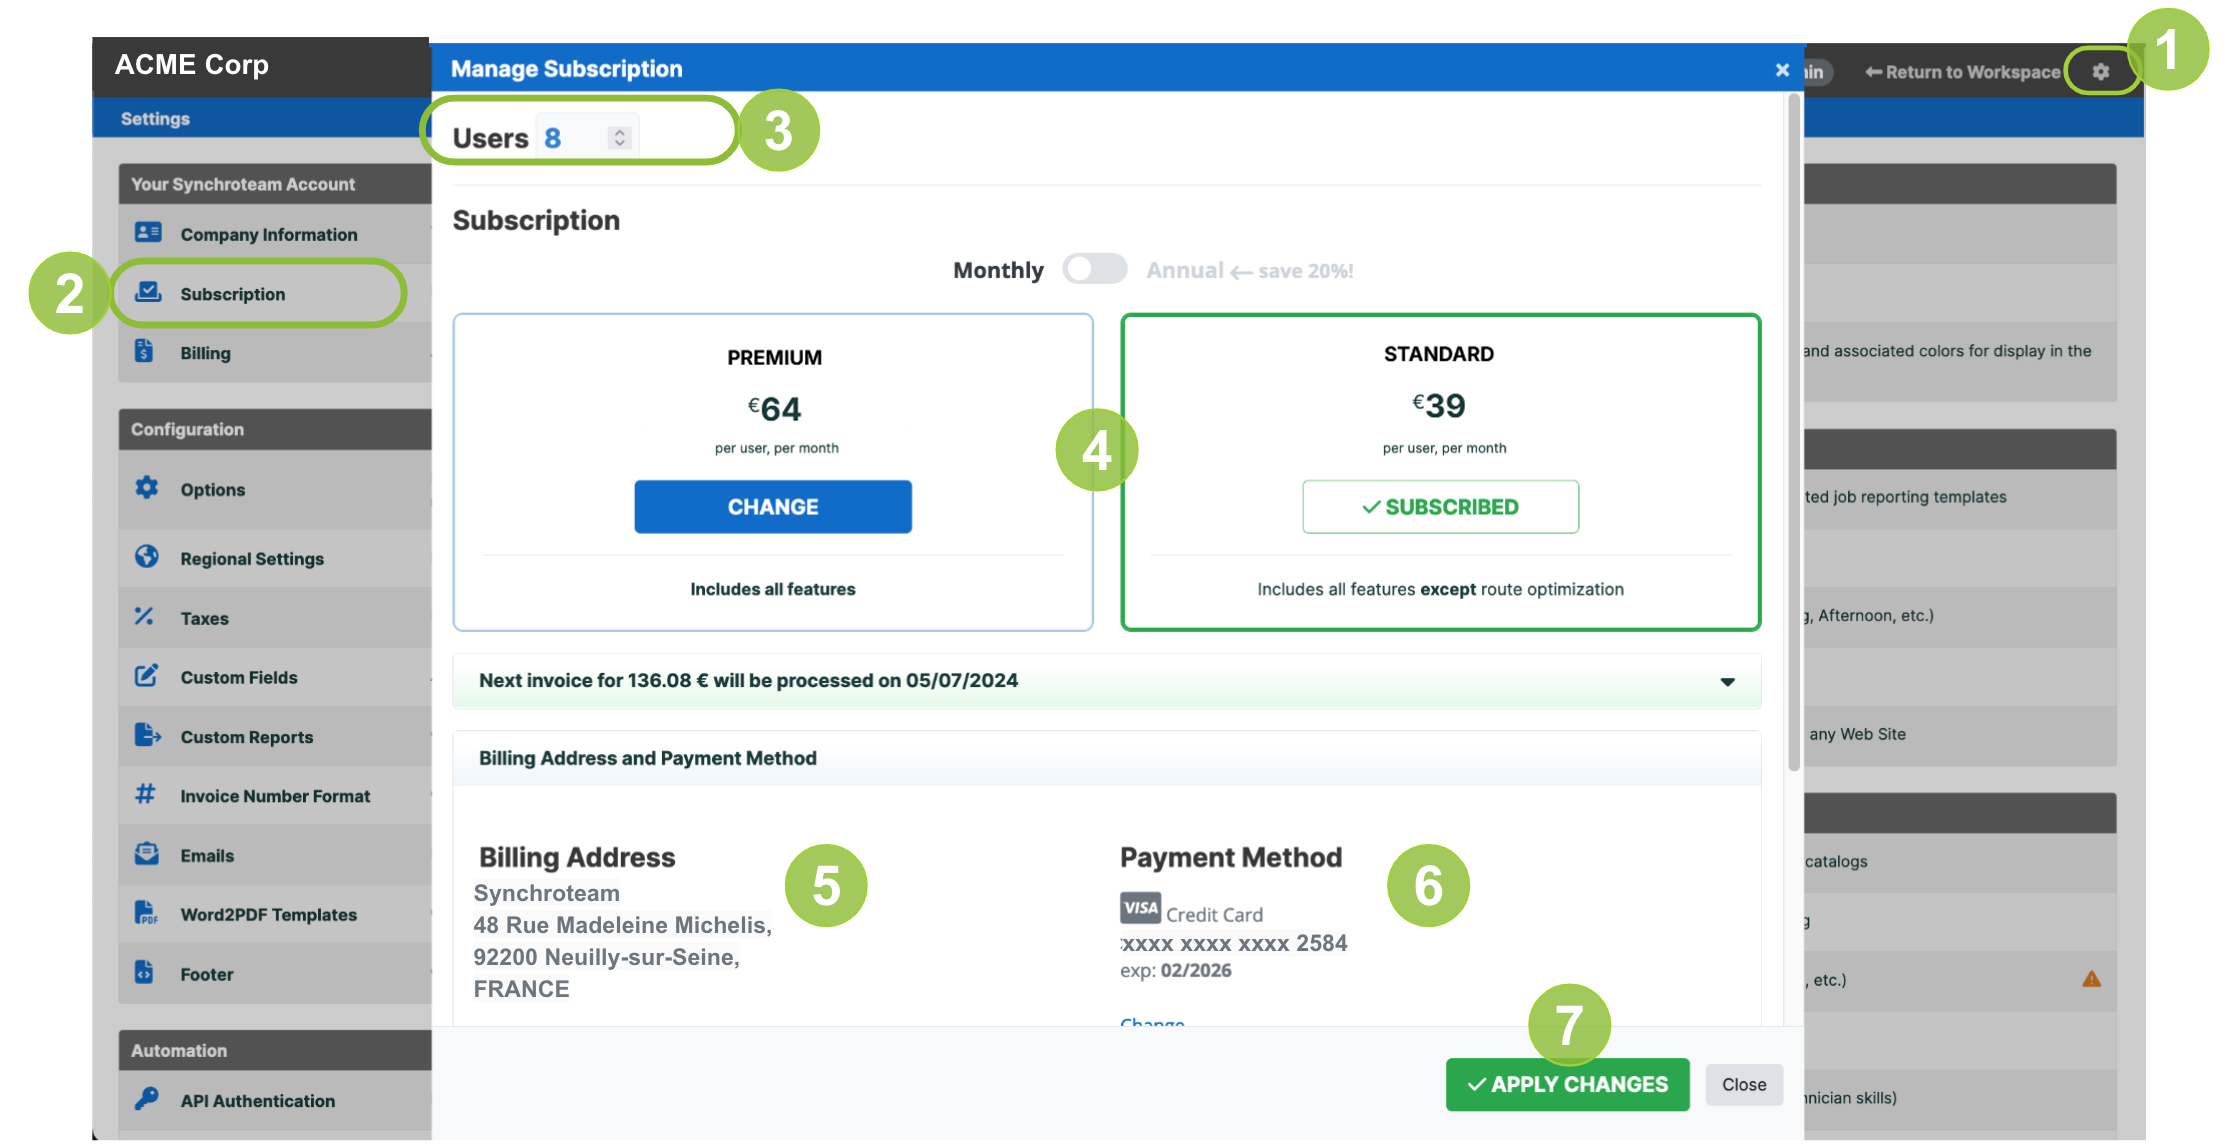Click the Custom Fields edit icon
The height and width of the screenshot is (1144, 2228).
146,676
